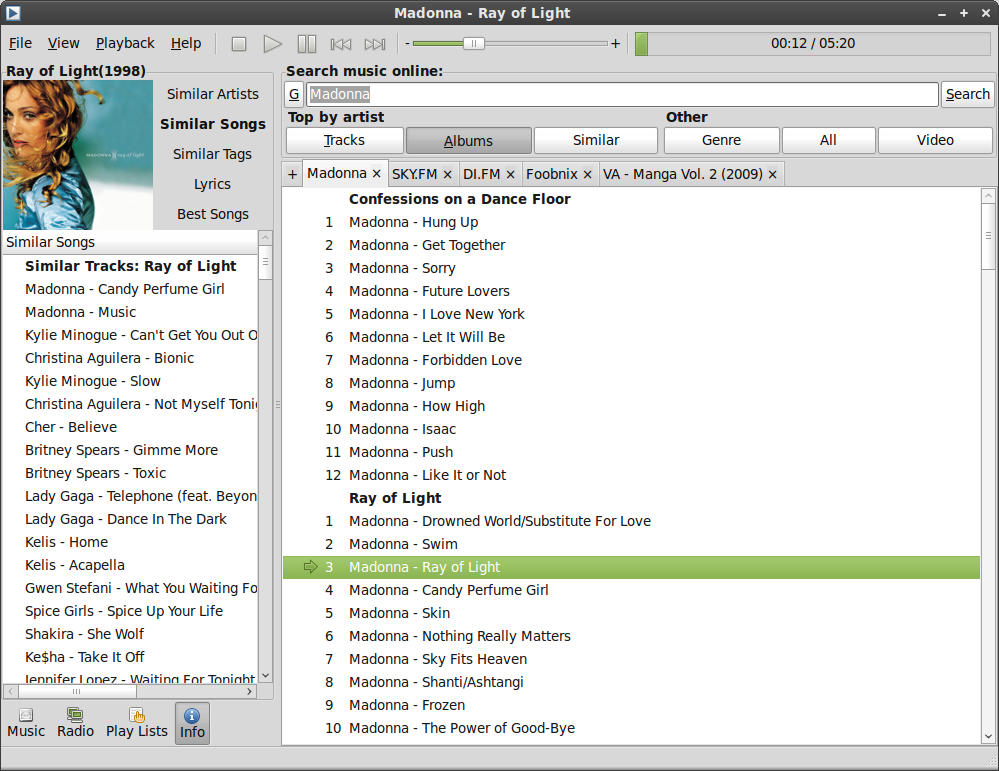Select Ke$ha - Take It Off entry
Viewport: 999px width, 771px height.
tap(130, 657)
